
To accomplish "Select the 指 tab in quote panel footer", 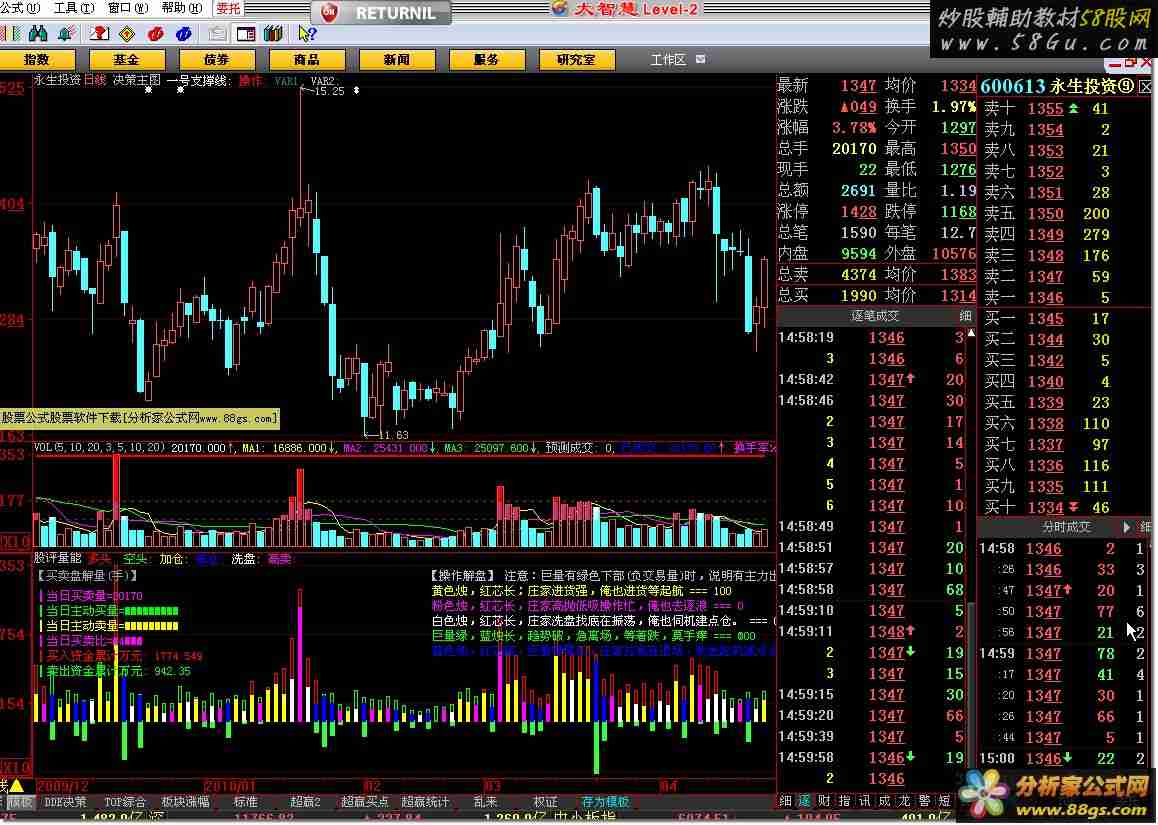I will click(844, 801).
